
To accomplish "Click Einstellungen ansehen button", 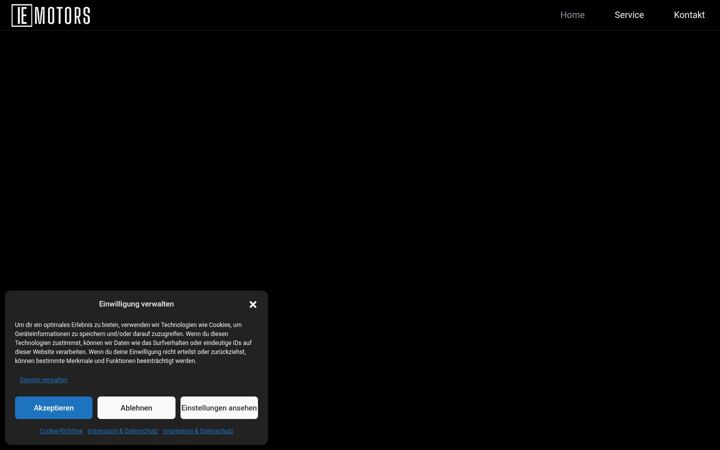I will [x=219, y=408].
